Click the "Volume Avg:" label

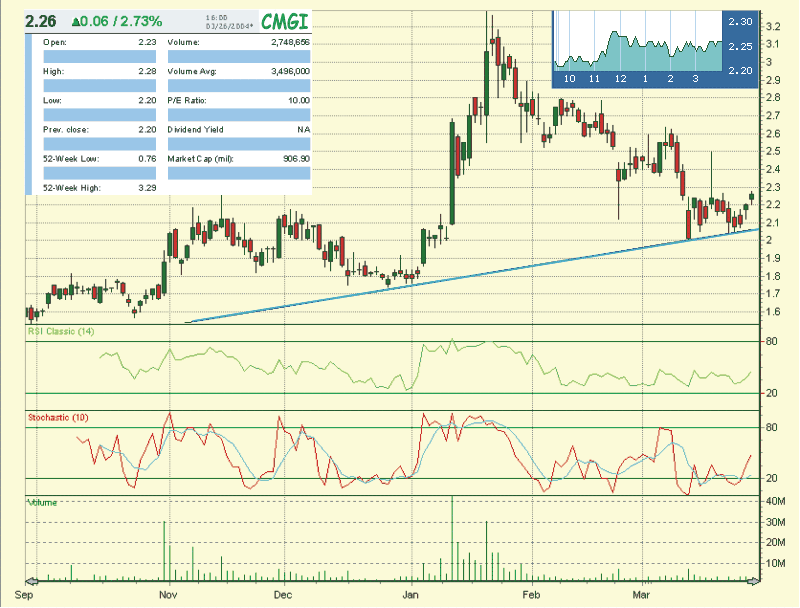(x=192, y=71)
